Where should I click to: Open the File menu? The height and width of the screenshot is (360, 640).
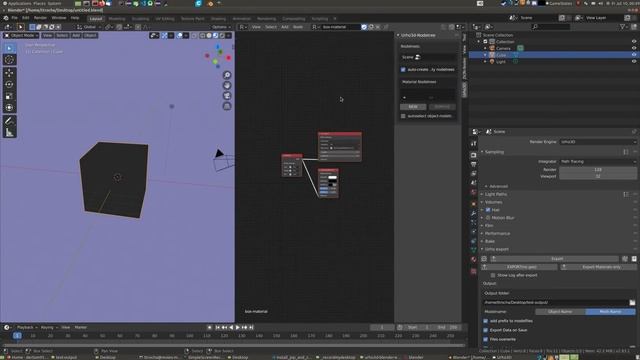(x=15, y=18)
